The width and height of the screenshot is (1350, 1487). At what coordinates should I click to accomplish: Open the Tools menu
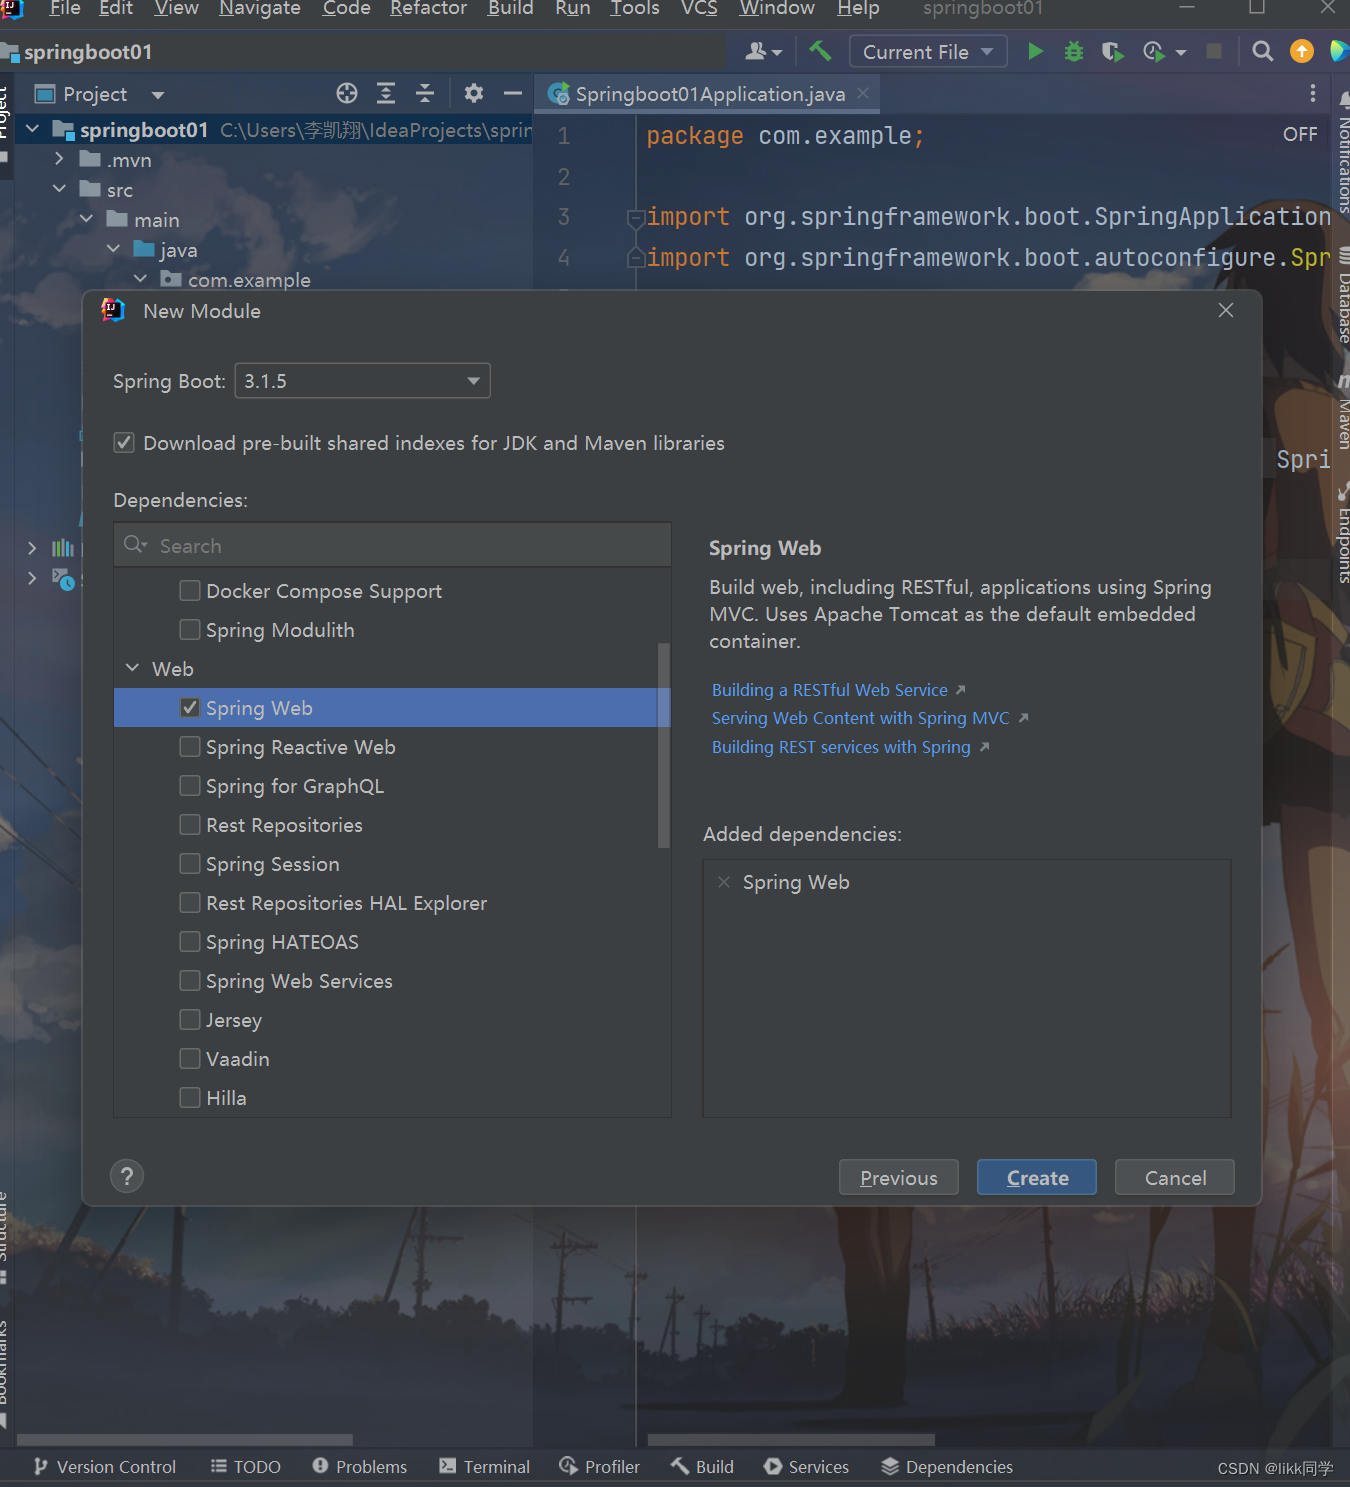point(635,9)
